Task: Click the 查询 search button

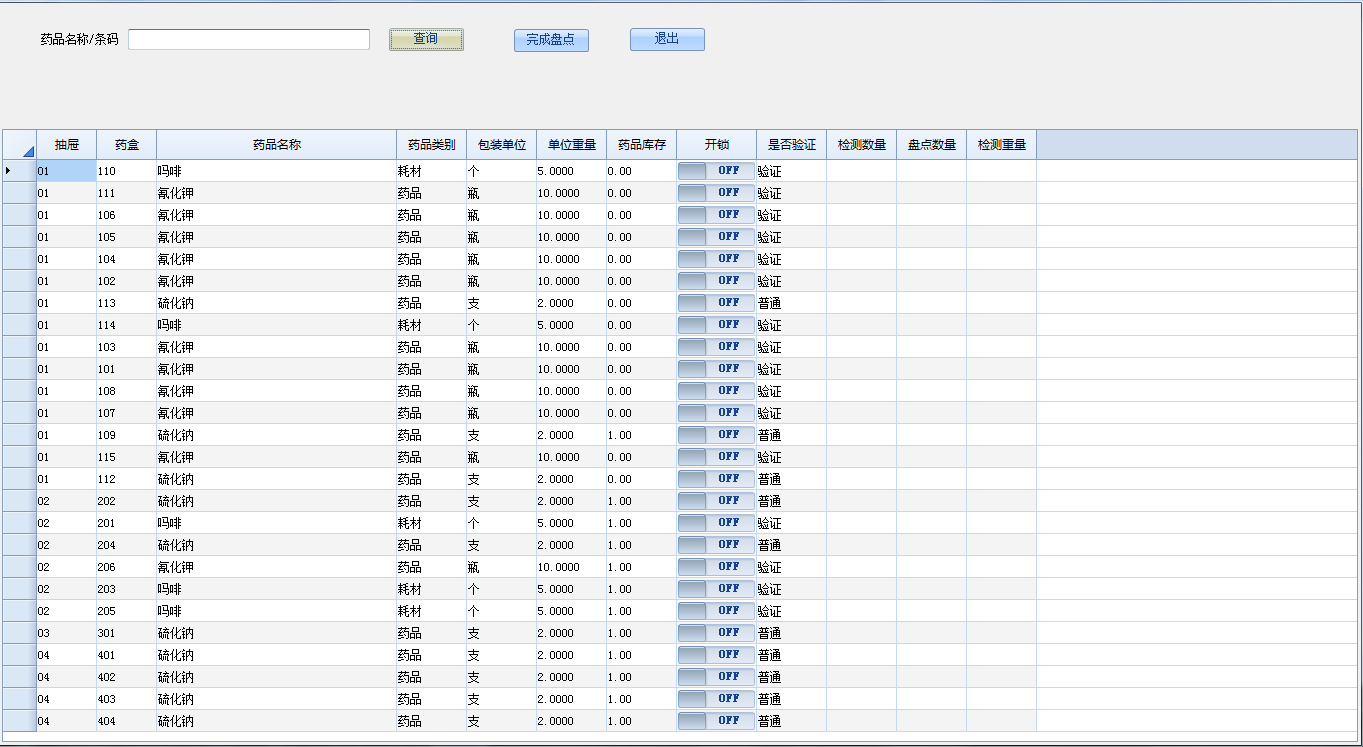Action: [x=426, y=39]
